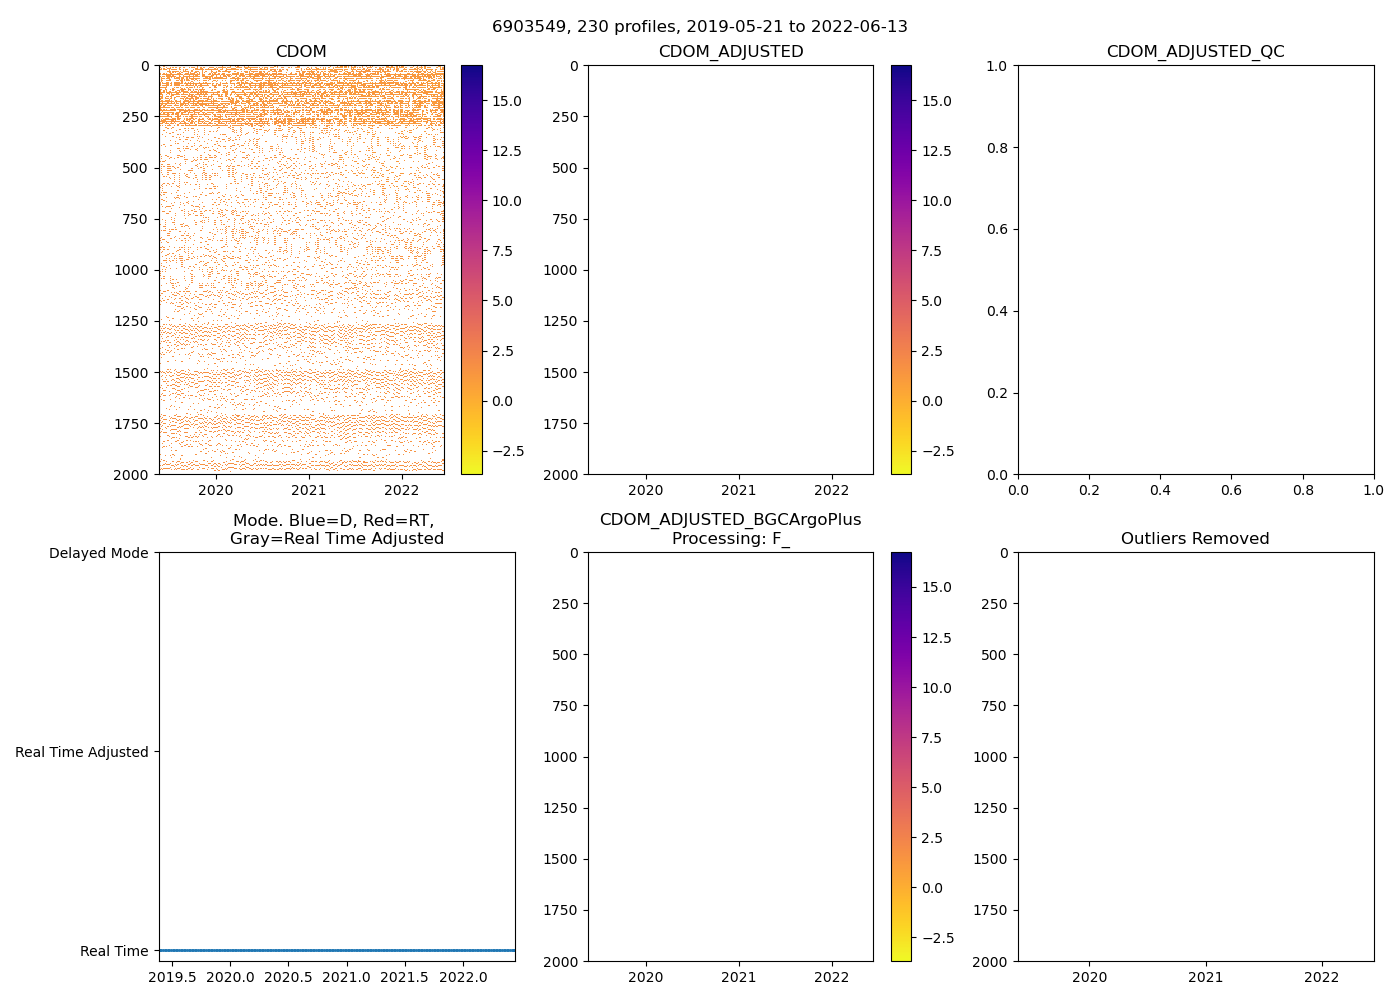
Task: Click the figure title starting with 6903549
Action: pos(699,27)
